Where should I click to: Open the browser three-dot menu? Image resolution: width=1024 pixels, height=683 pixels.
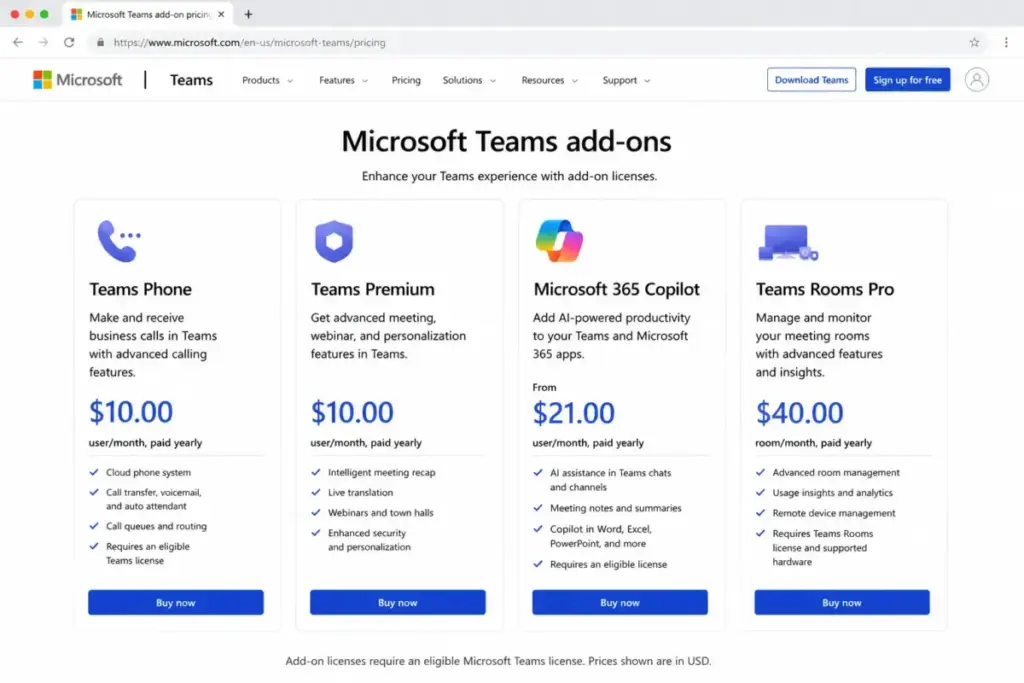(1006, 42)
